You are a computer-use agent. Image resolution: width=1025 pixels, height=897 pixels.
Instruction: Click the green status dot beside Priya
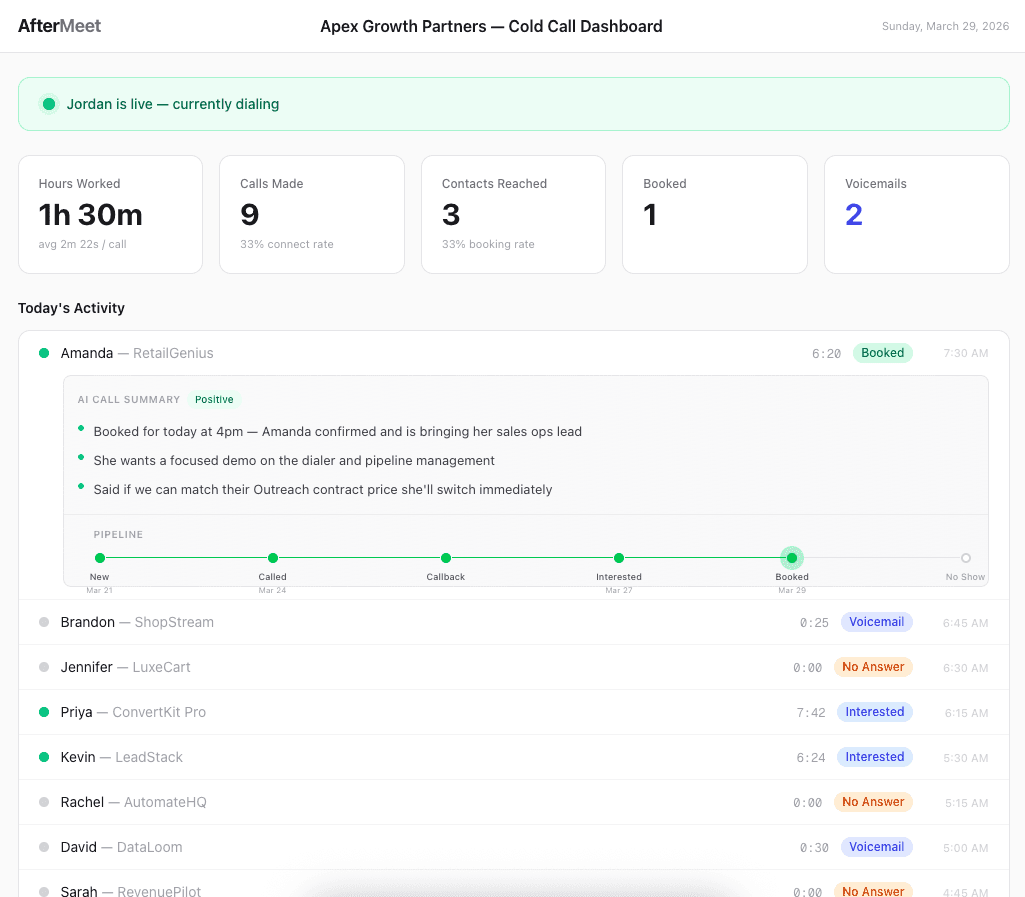tap(42, 711)
